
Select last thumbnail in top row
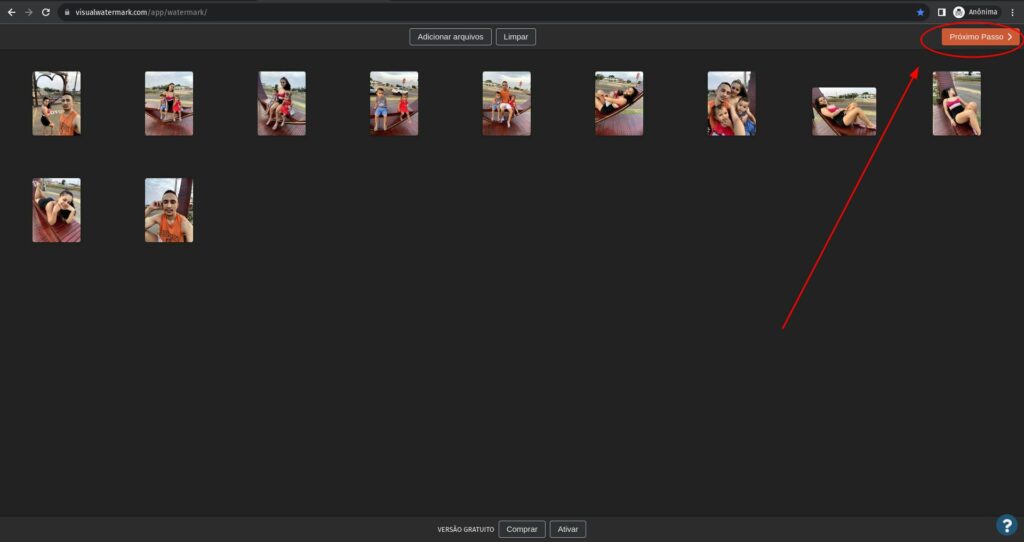pyautogui.click(x=957, y=103)
